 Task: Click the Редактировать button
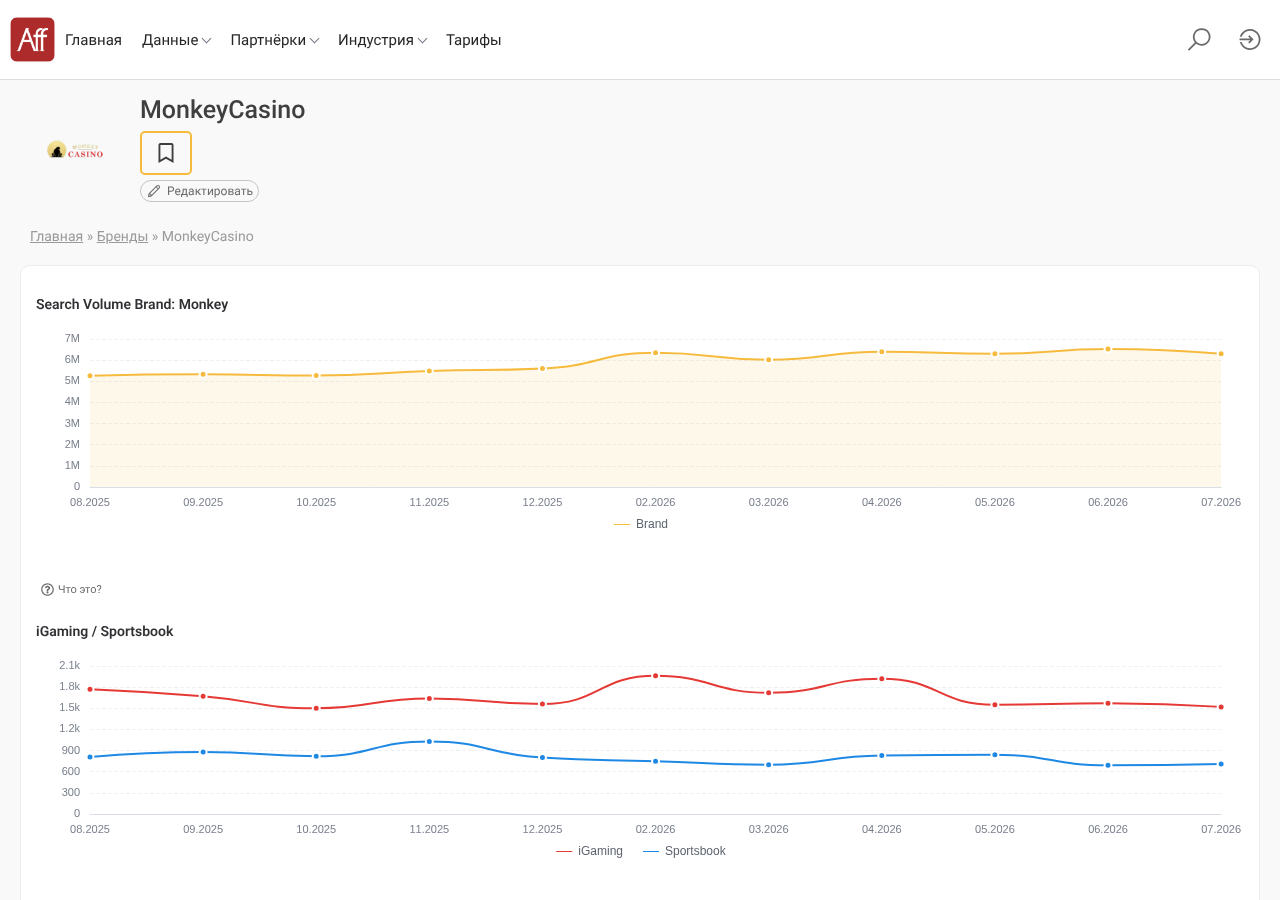(199, 191)
